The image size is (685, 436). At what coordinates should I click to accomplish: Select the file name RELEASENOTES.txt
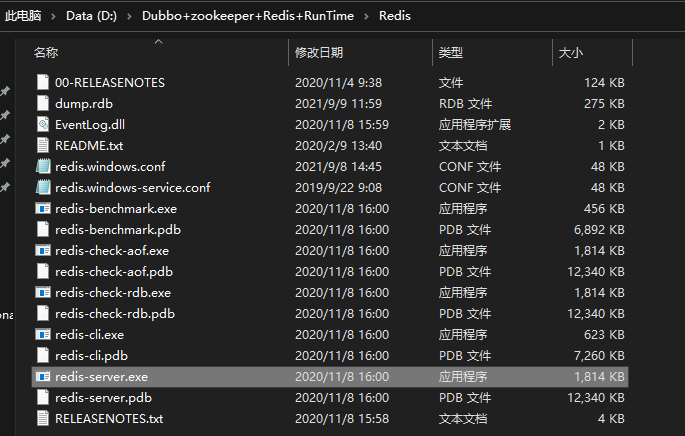click(x=109, y=419)
